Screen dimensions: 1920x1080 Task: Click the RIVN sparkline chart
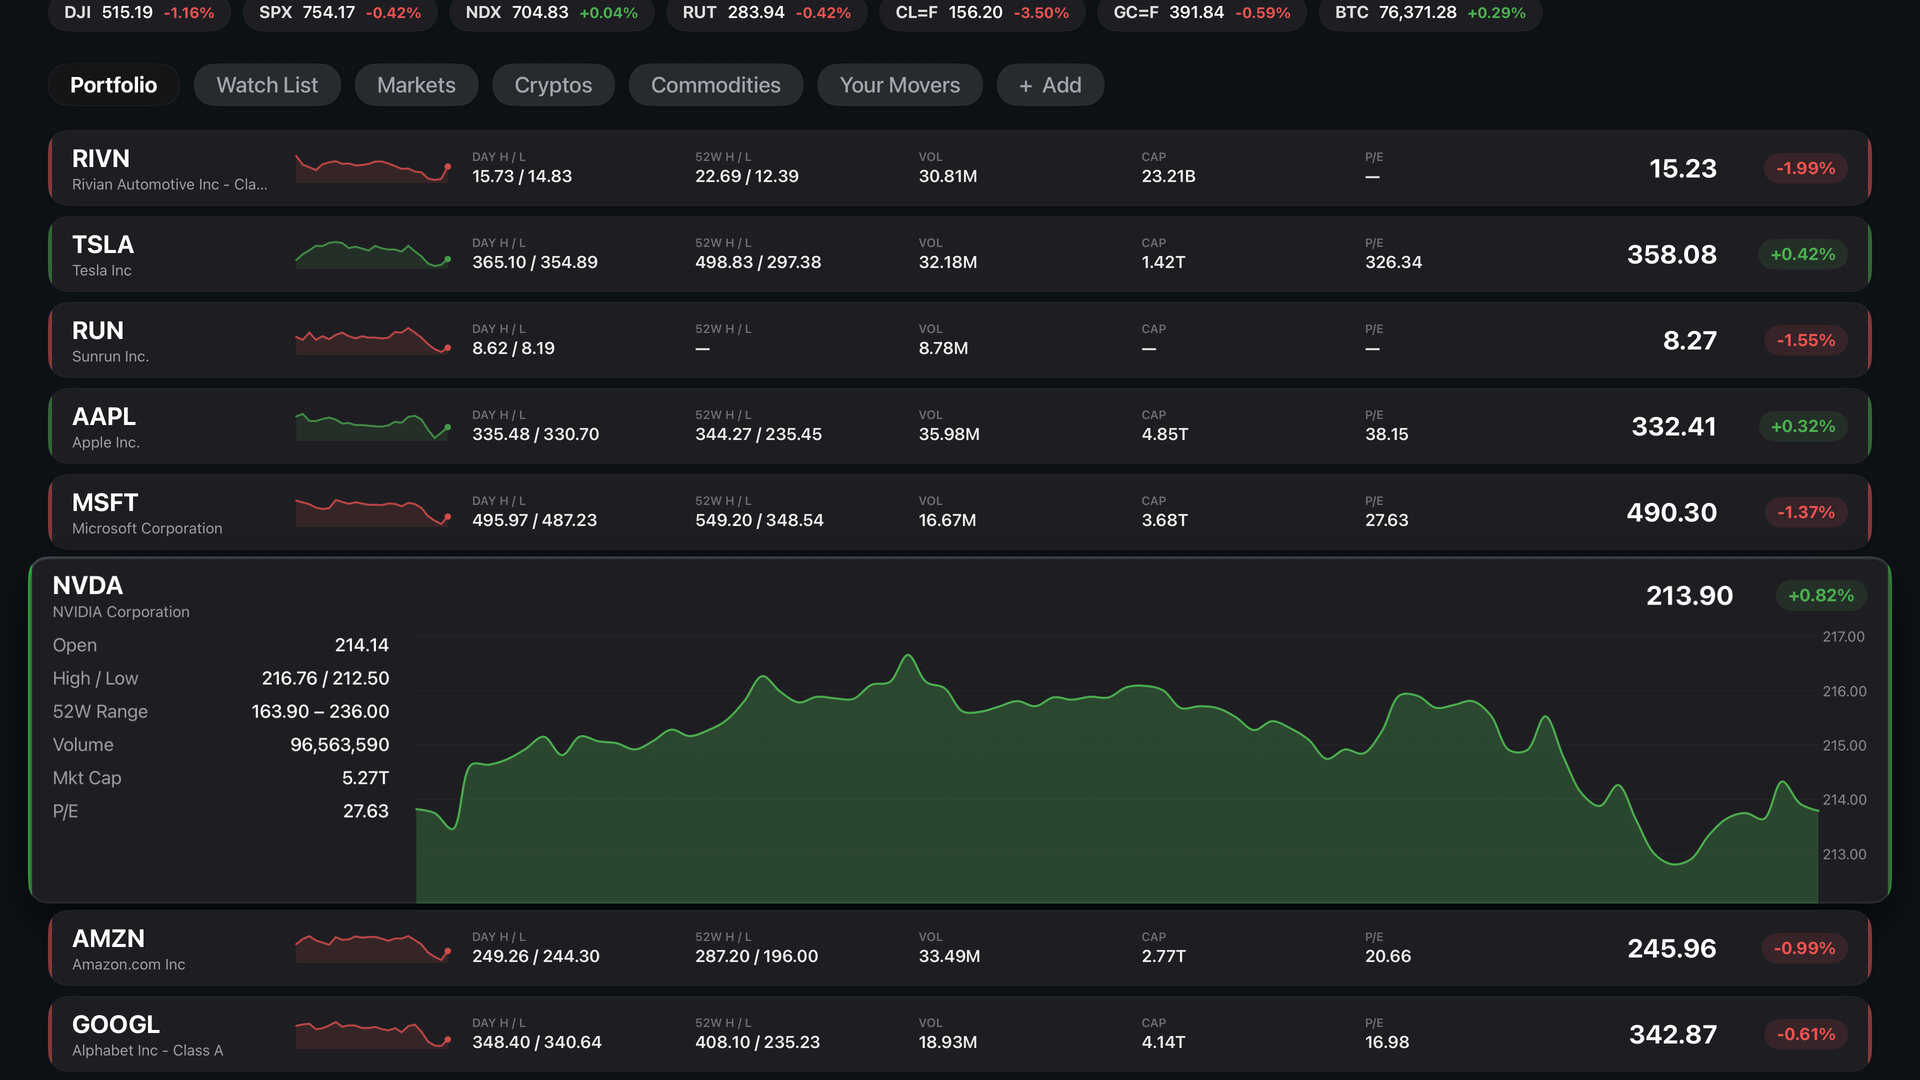tap(373, 168)
